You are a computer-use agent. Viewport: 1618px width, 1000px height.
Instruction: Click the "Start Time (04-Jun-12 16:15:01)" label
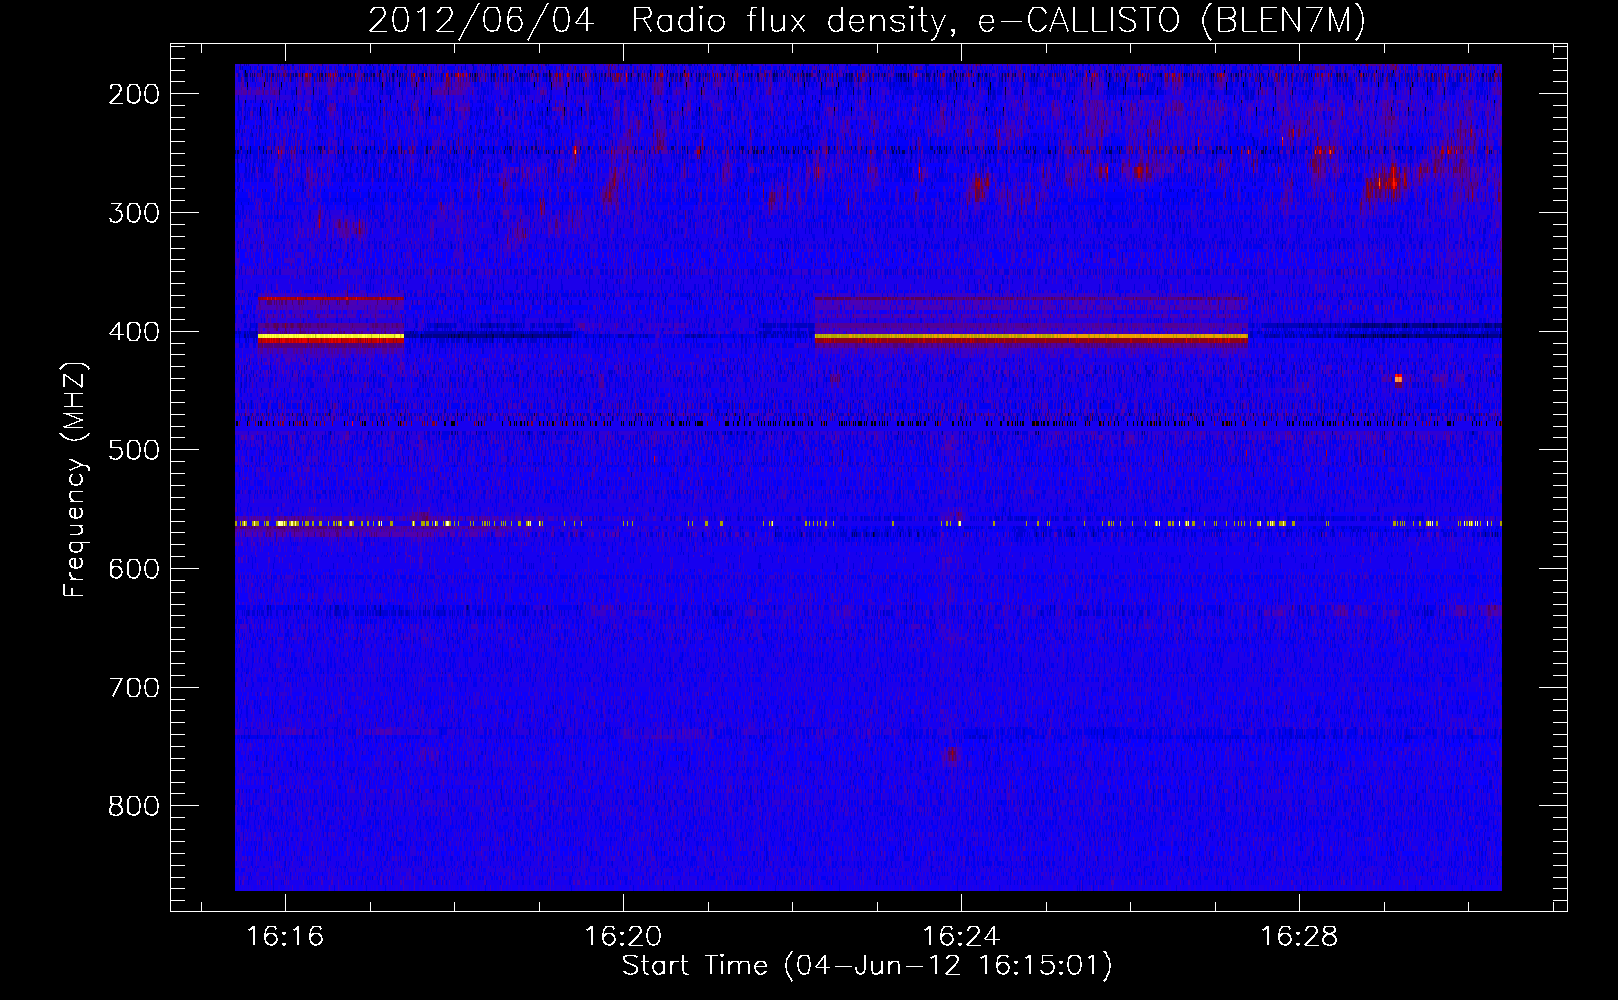coord(867,966)
